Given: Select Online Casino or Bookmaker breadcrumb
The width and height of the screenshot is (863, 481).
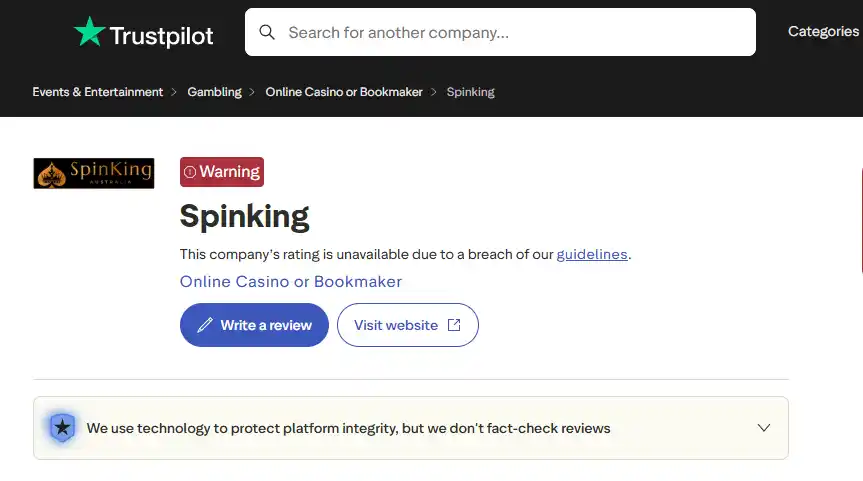Looking at the screenshot, I should pyautogui.click(x=344, y=92).
